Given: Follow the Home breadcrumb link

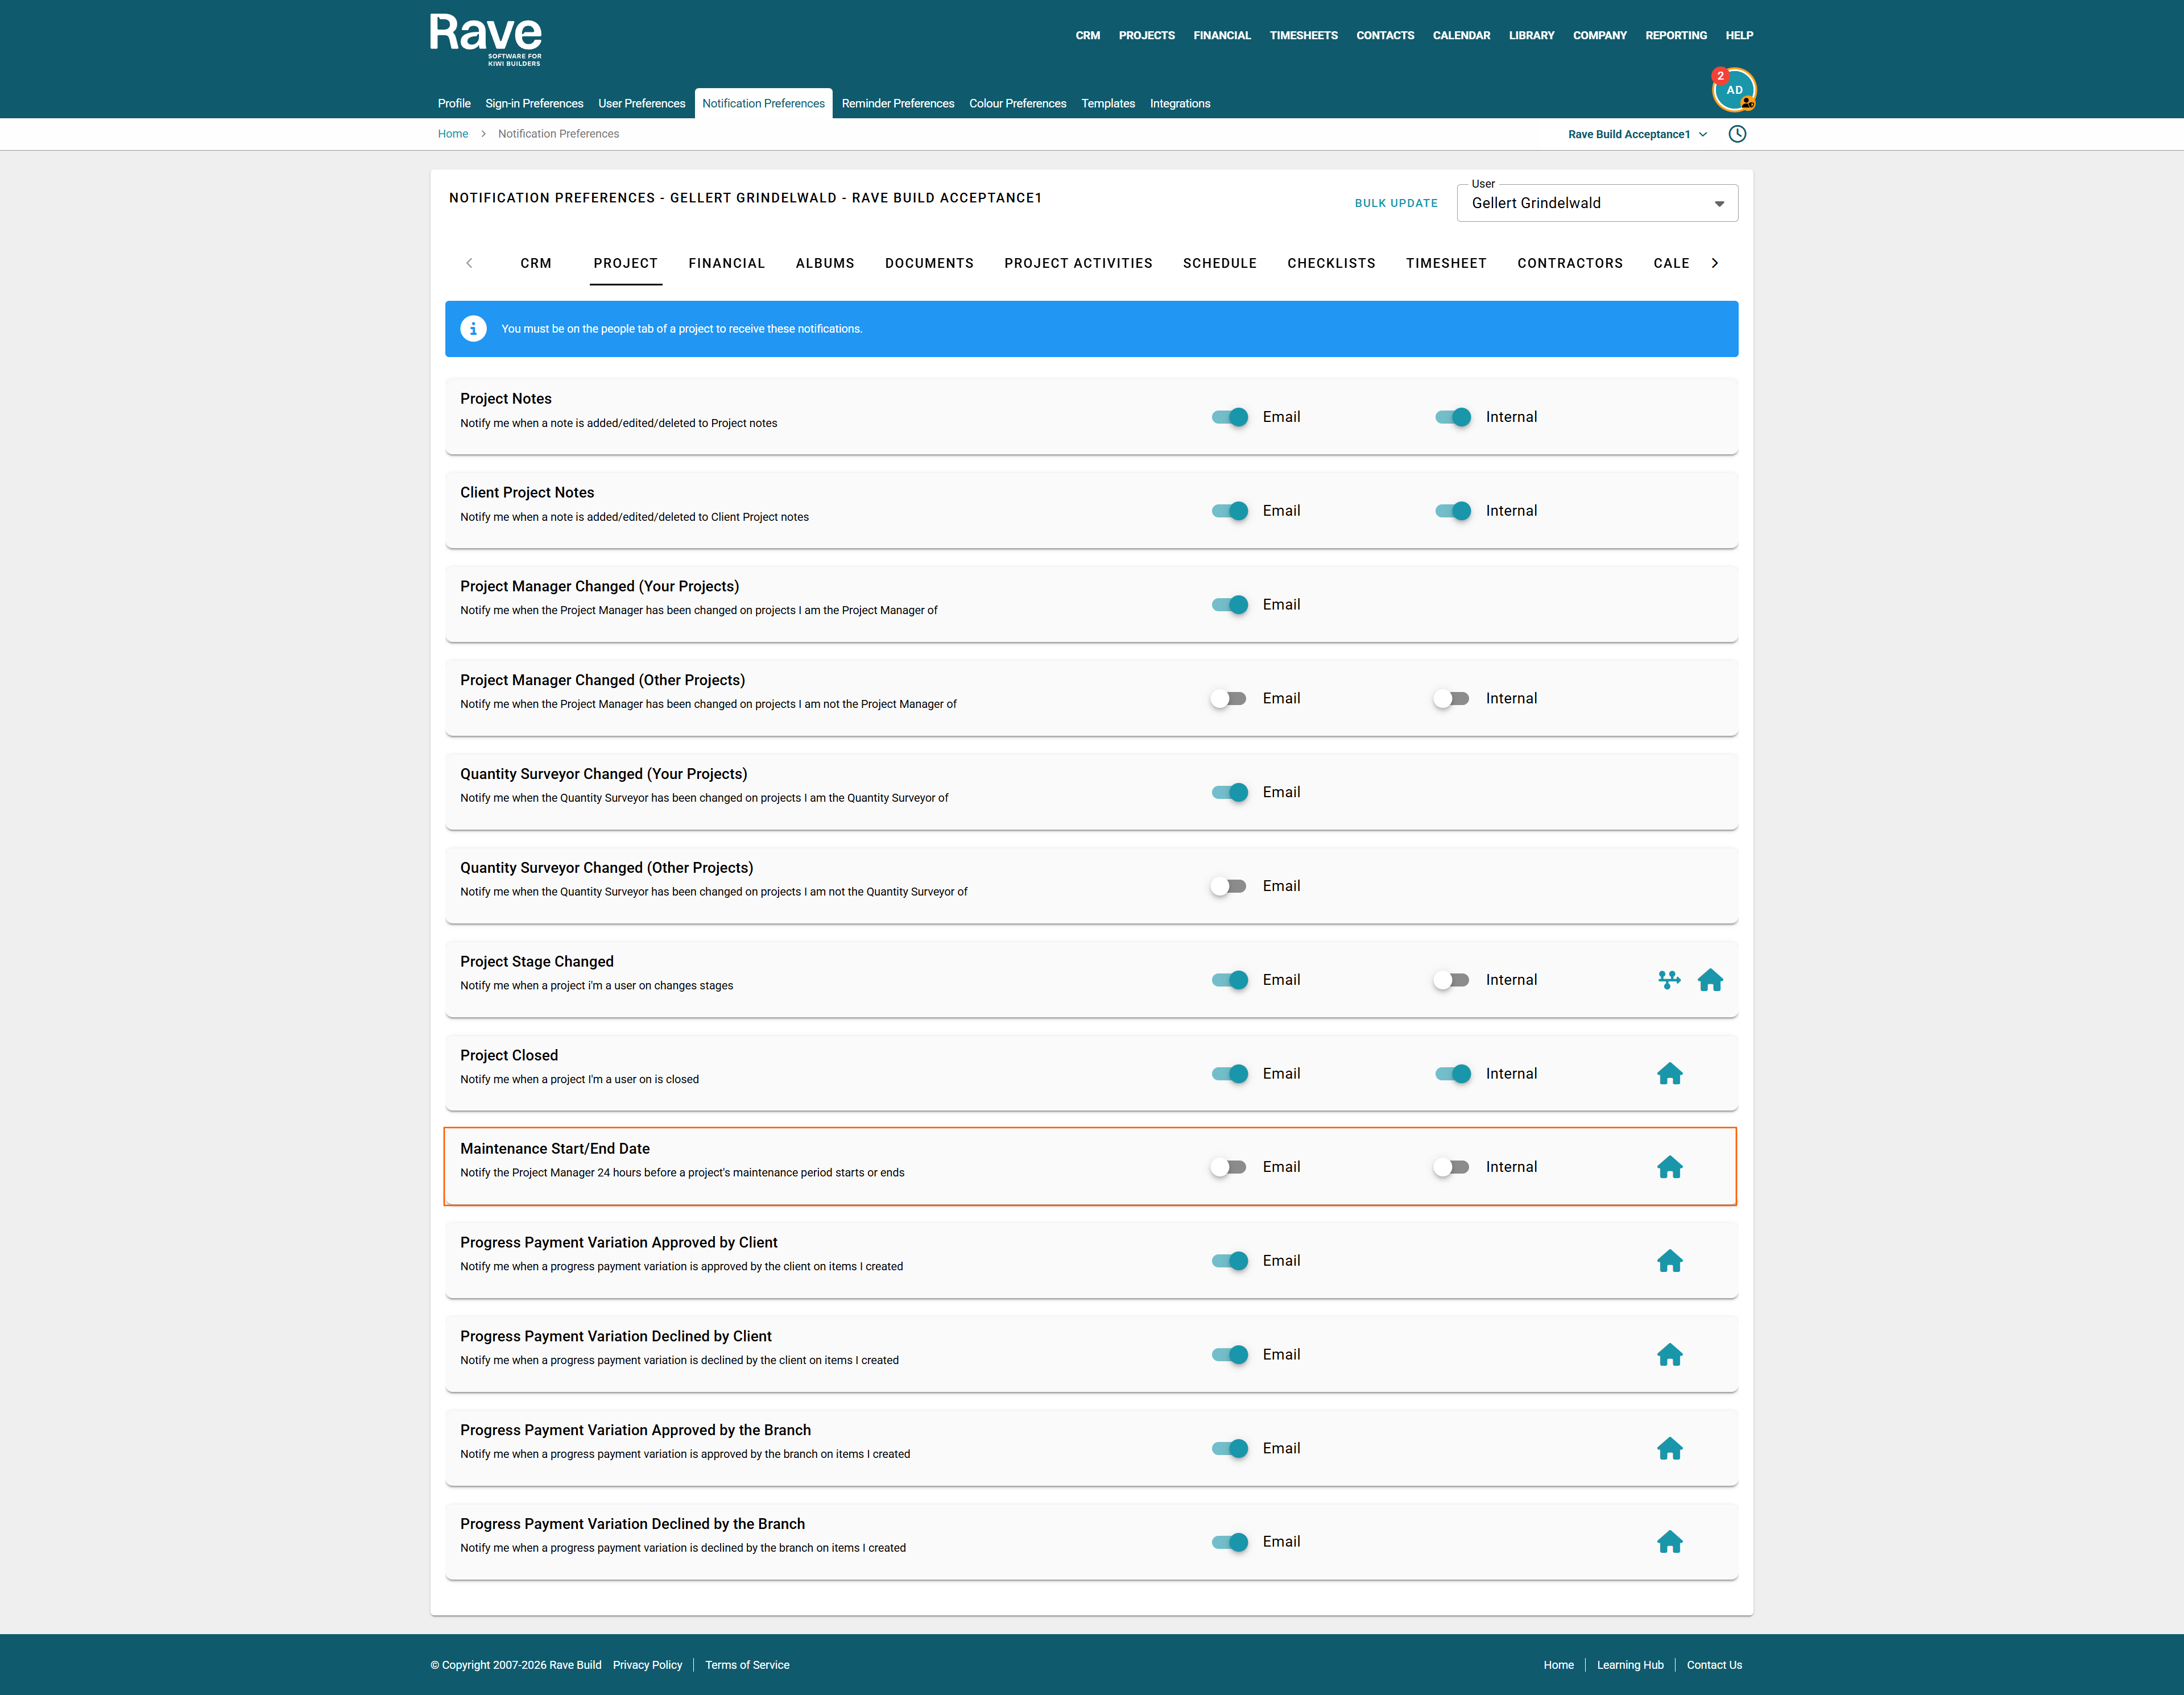Looking at the screenshot, I should [452, 134].
